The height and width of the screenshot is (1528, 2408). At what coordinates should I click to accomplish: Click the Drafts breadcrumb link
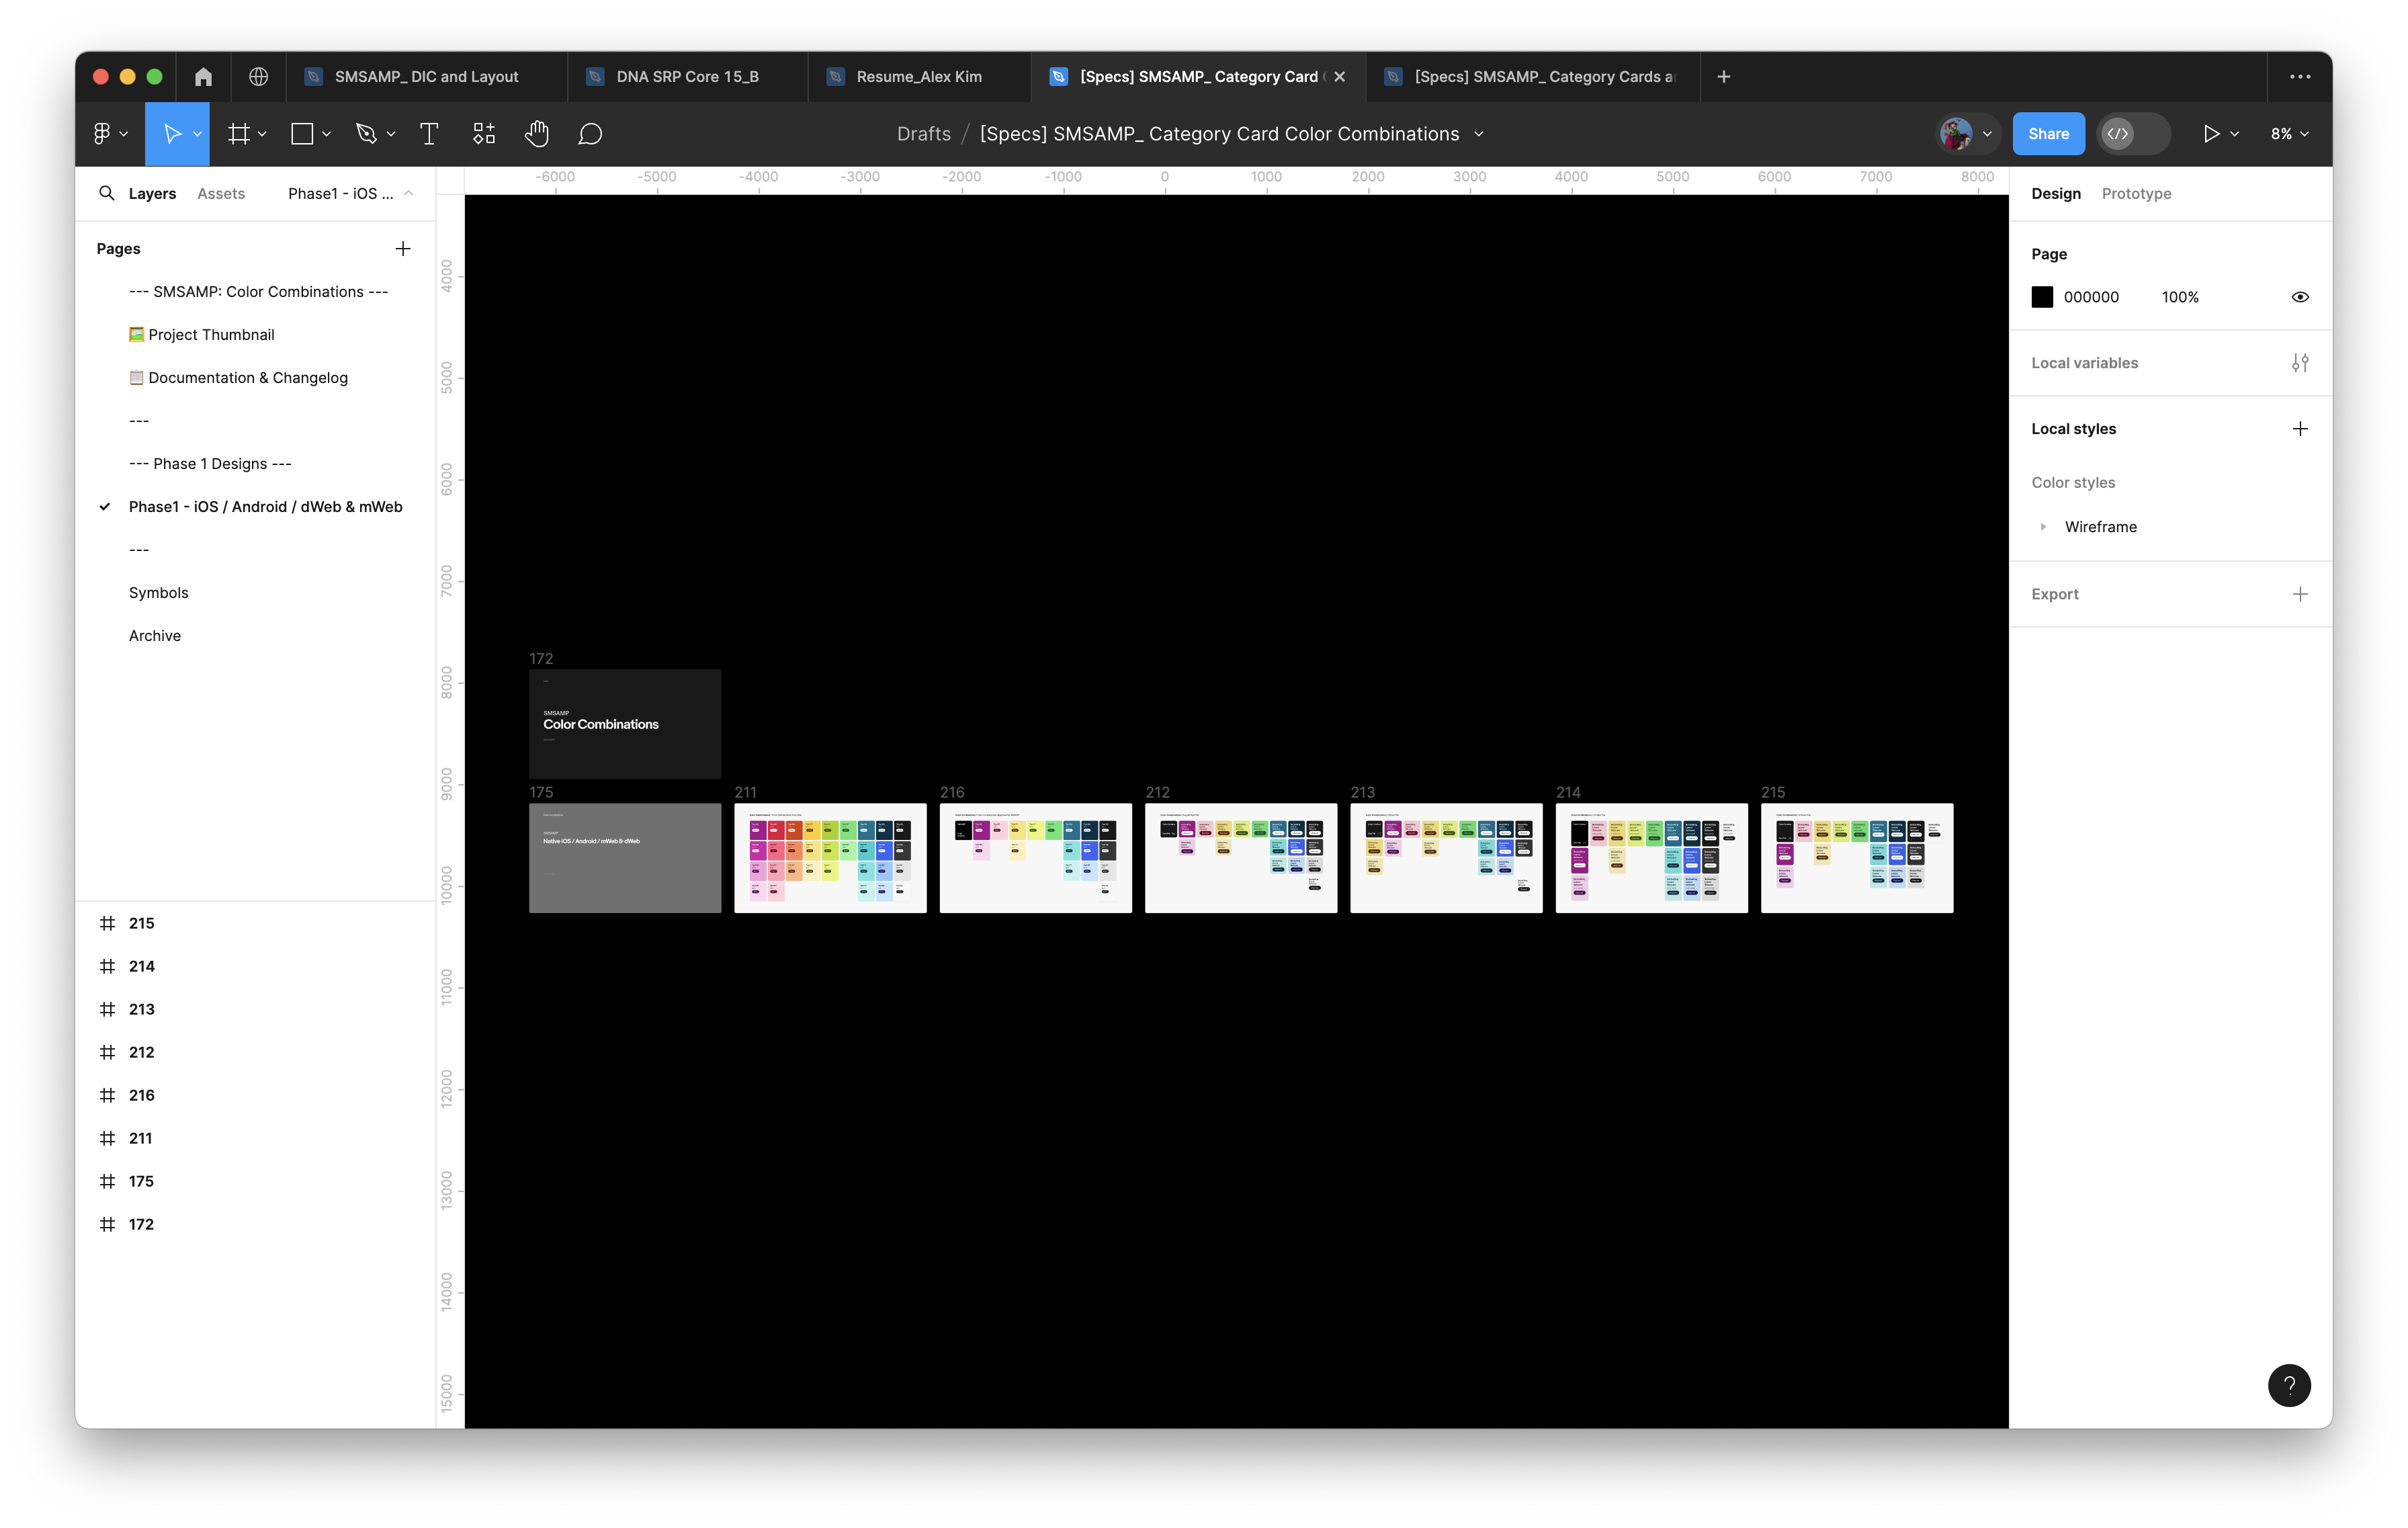pyautogui.click(x=923, y=134)
